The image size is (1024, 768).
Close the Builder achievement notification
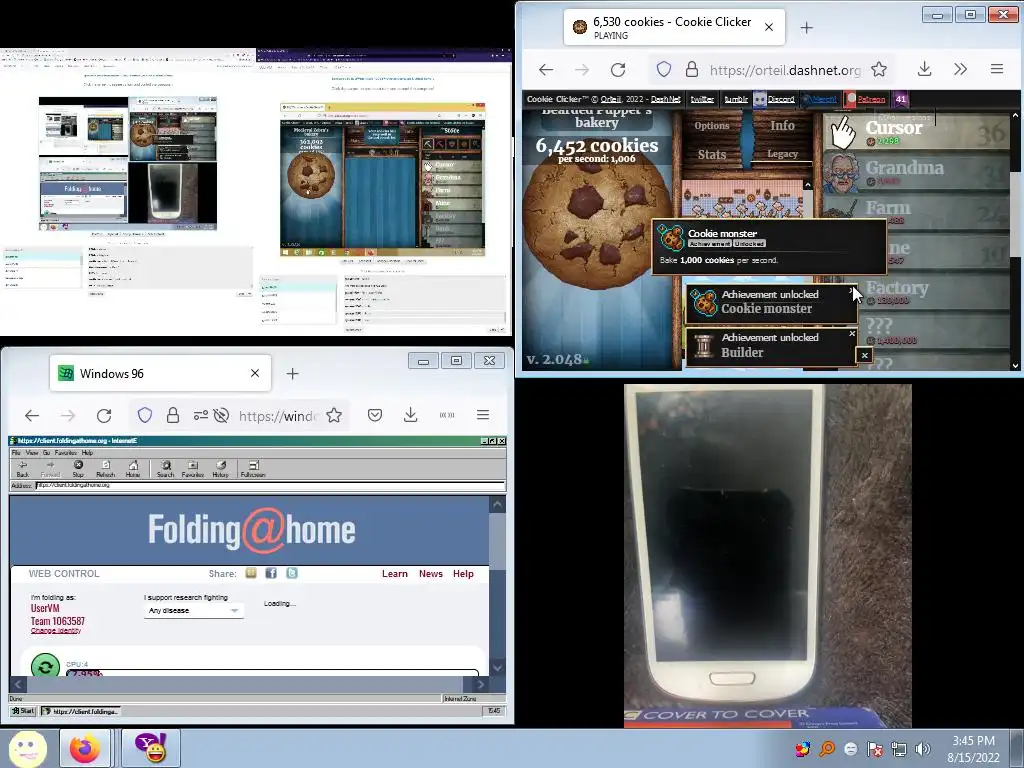point(852,333)
